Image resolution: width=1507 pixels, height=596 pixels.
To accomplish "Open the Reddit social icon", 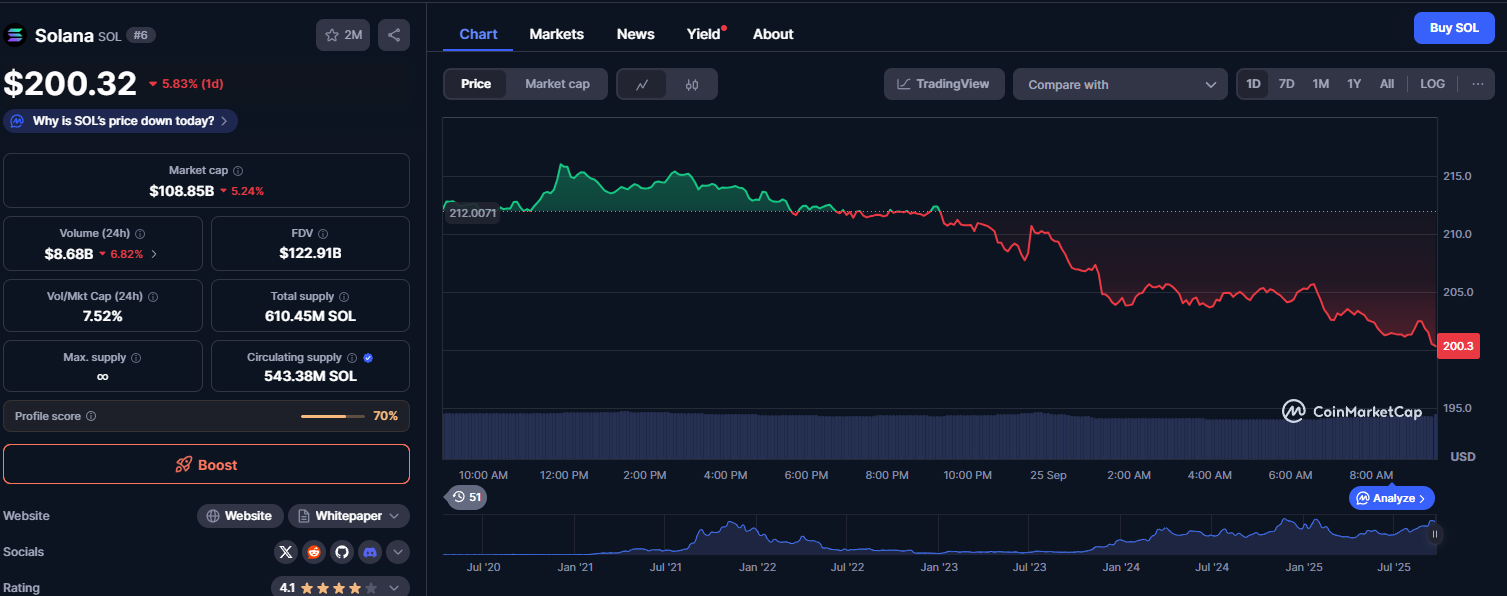I will click(314, 552).
